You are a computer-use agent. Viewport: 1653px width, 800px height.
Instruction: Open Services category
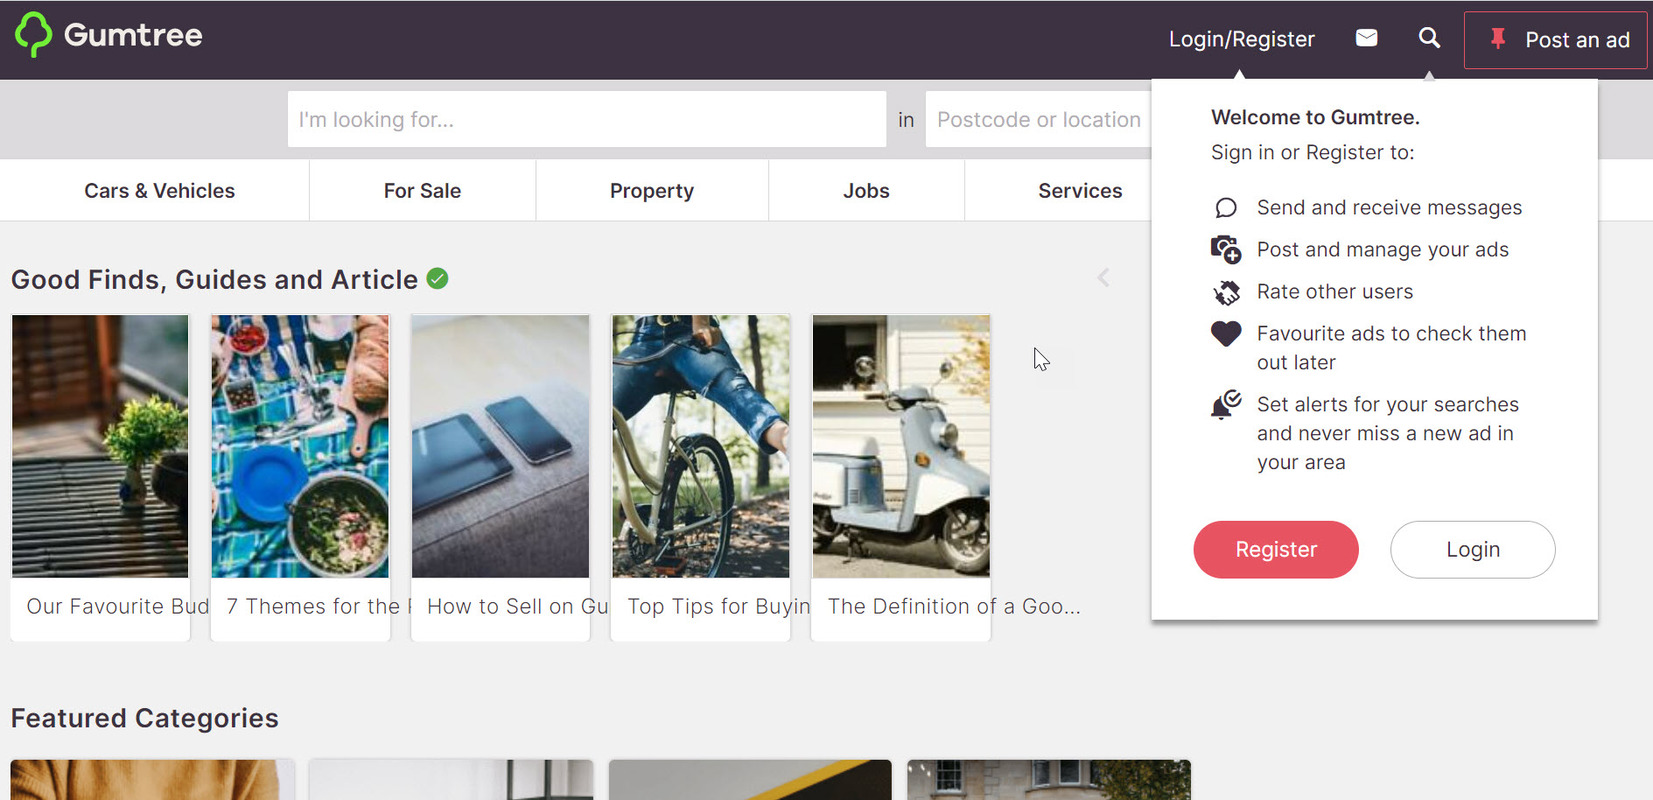(1080, 190)
